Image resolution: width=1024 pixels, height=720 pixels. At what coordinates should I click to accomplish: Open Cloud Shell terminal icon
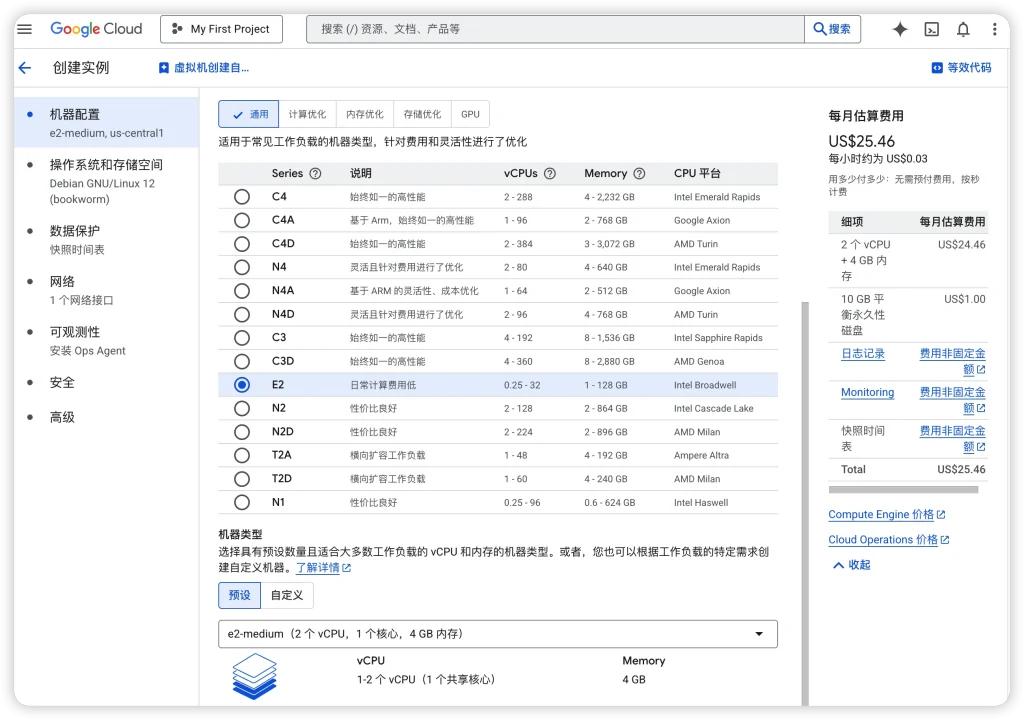[931, 29]
